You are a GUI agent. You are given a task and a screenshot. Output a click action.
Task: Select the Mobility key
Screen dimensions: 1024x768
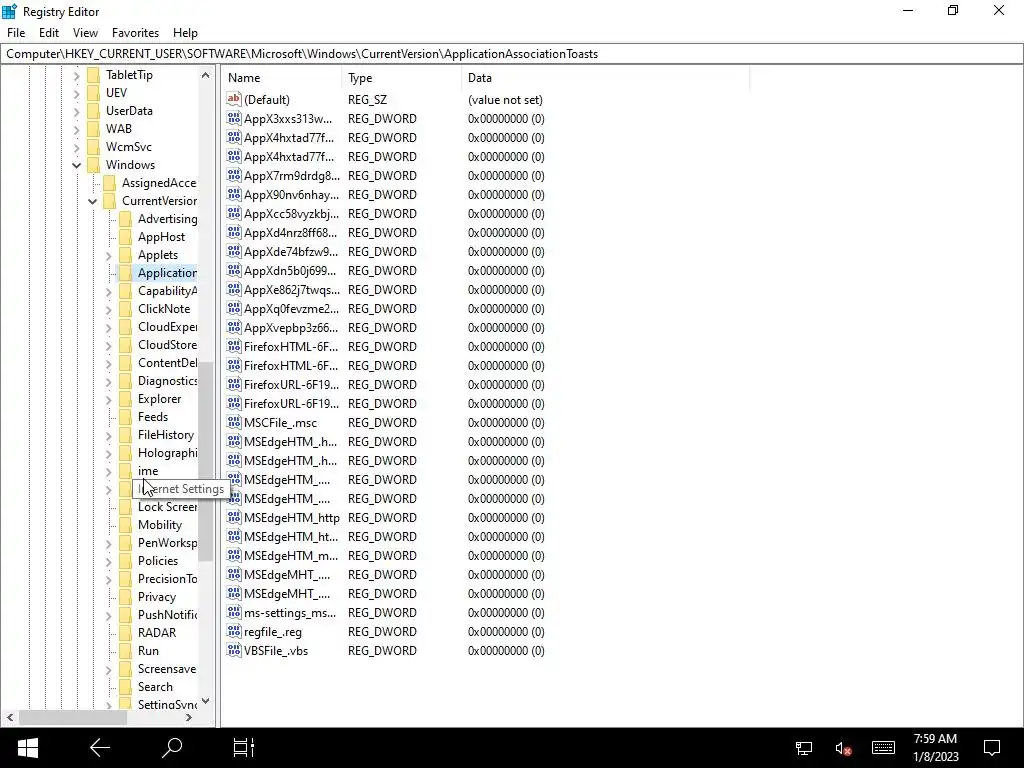[x=160, y=524]
